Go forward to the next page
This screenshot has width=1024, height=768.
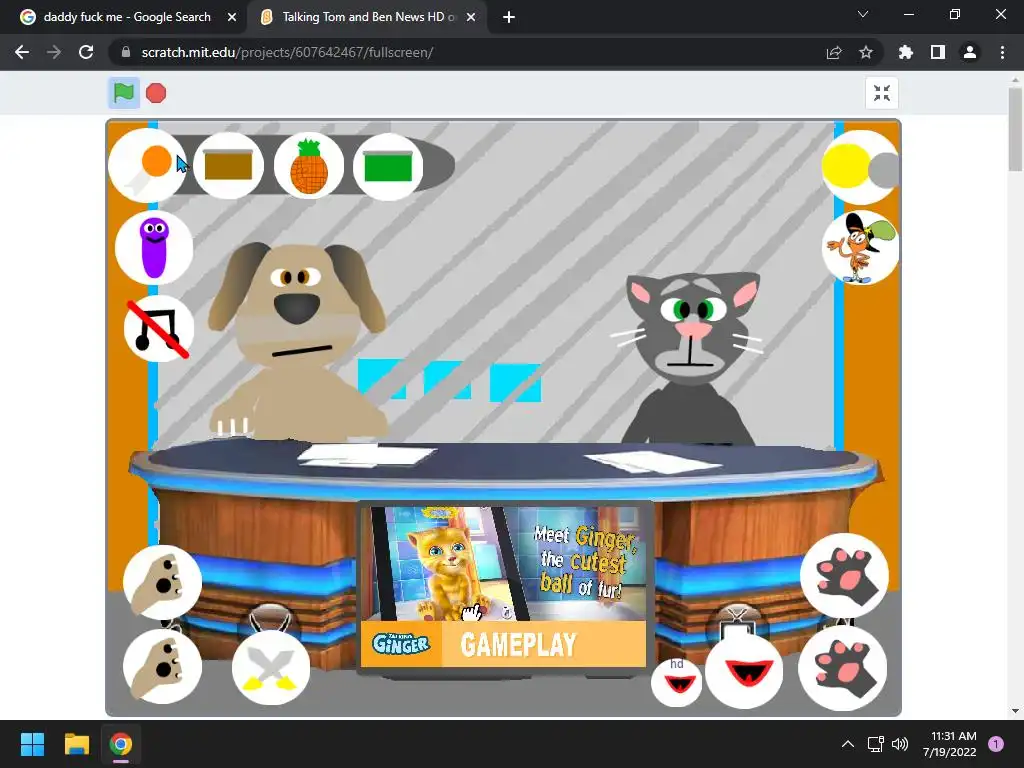pyautogui.click(x=54, y=52)
